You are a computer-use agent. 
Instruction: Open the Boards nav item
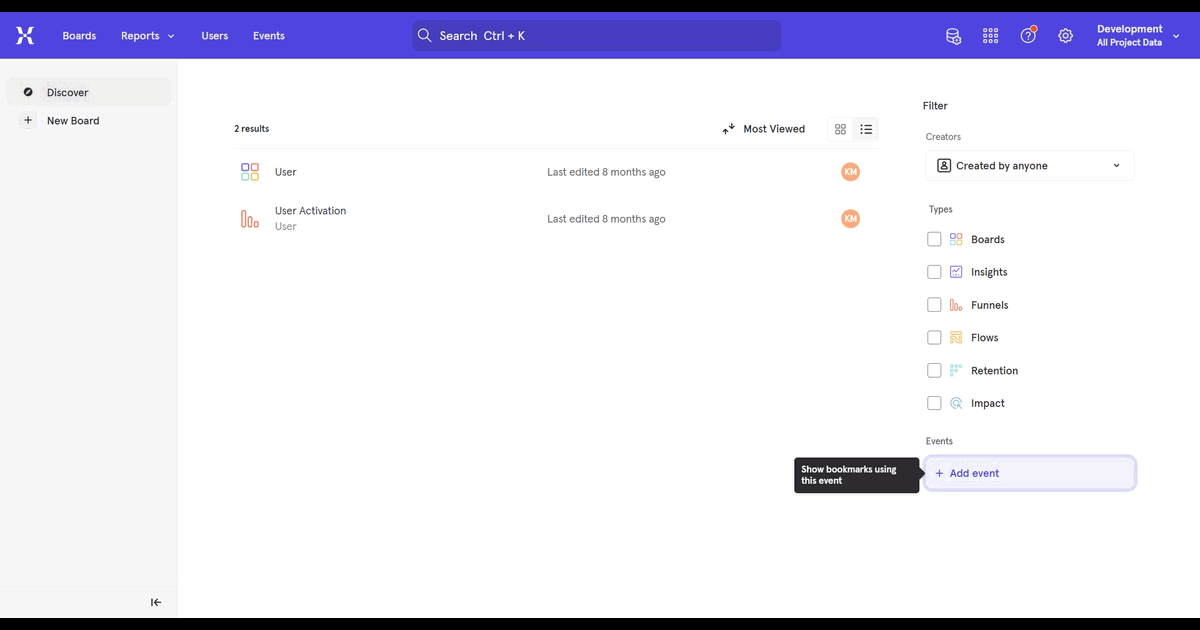pos(79,36)
